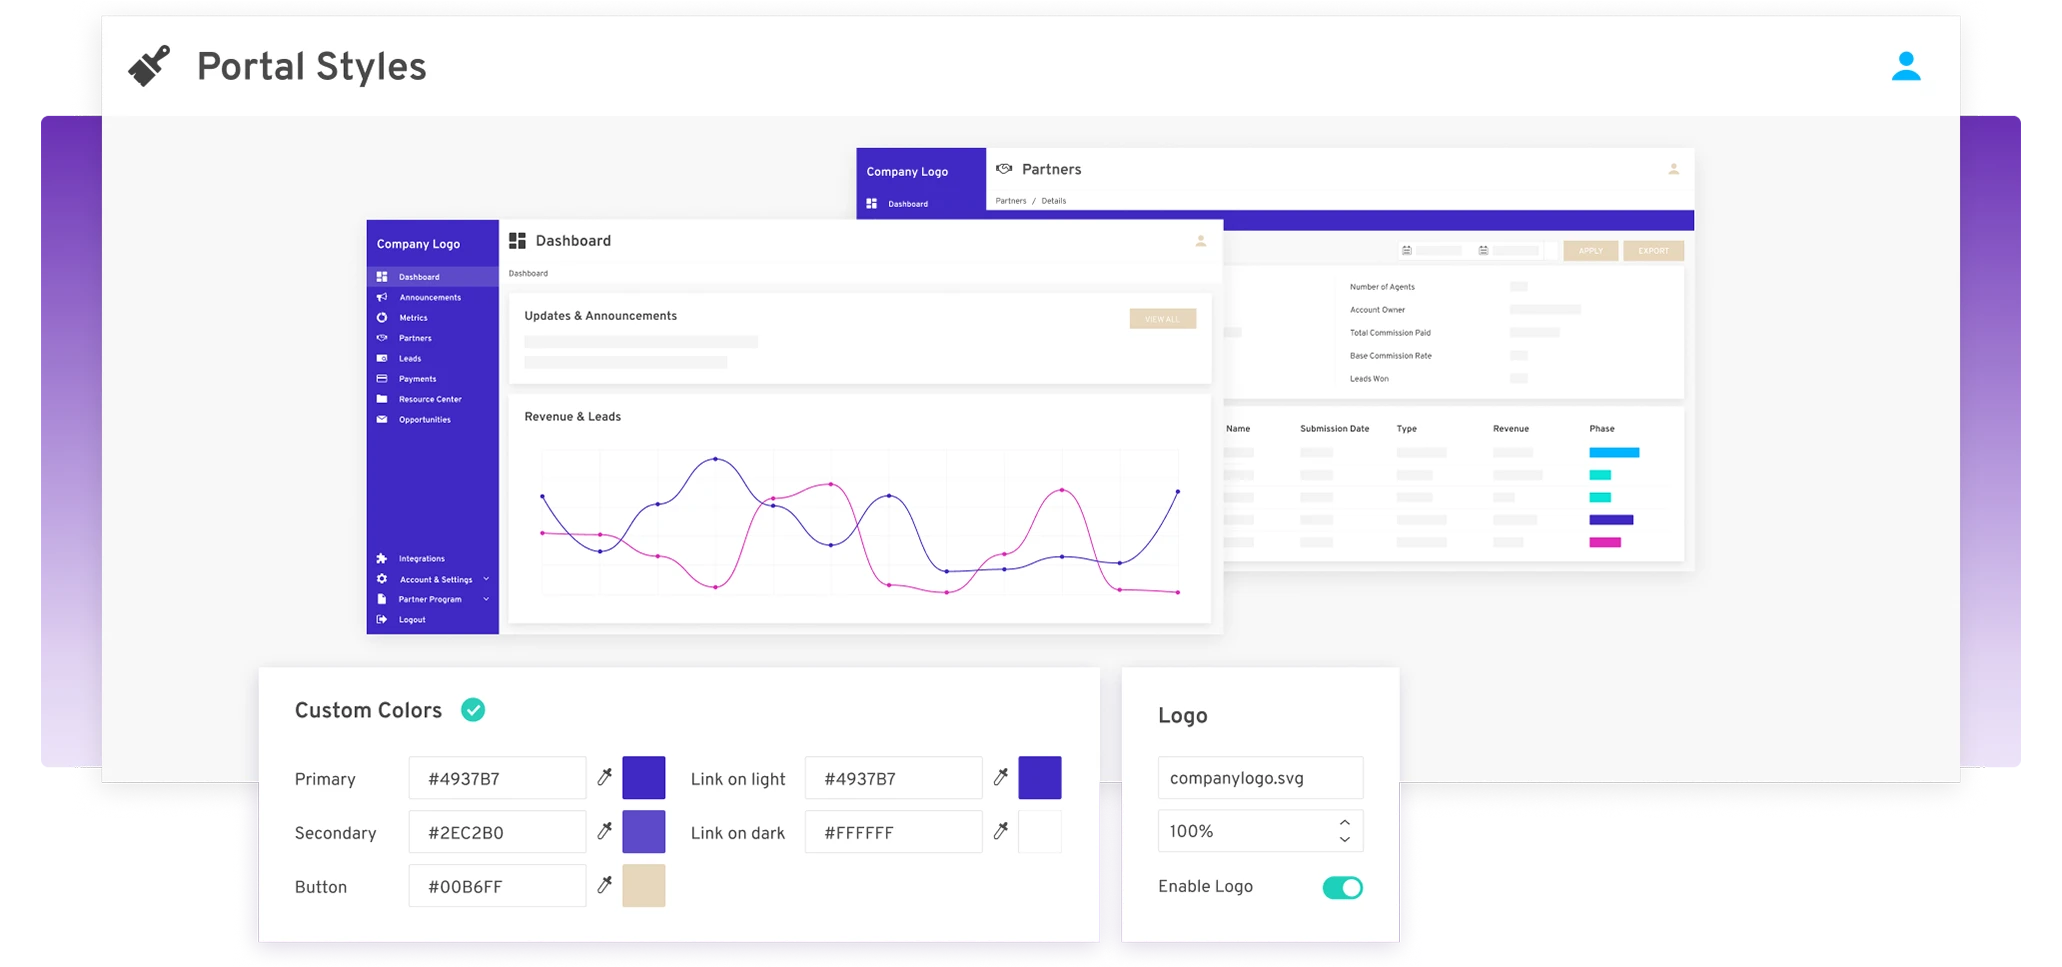Click the Dashboard grid icon in header

517,241
